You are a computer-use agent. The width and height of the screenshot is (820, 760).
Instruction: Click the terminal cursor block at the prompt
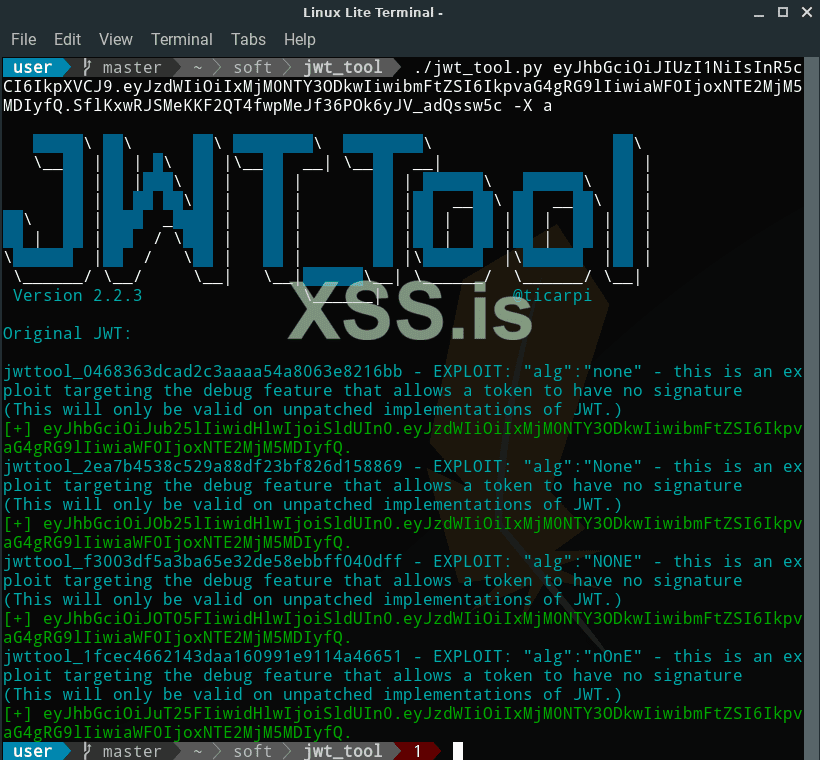458,751
